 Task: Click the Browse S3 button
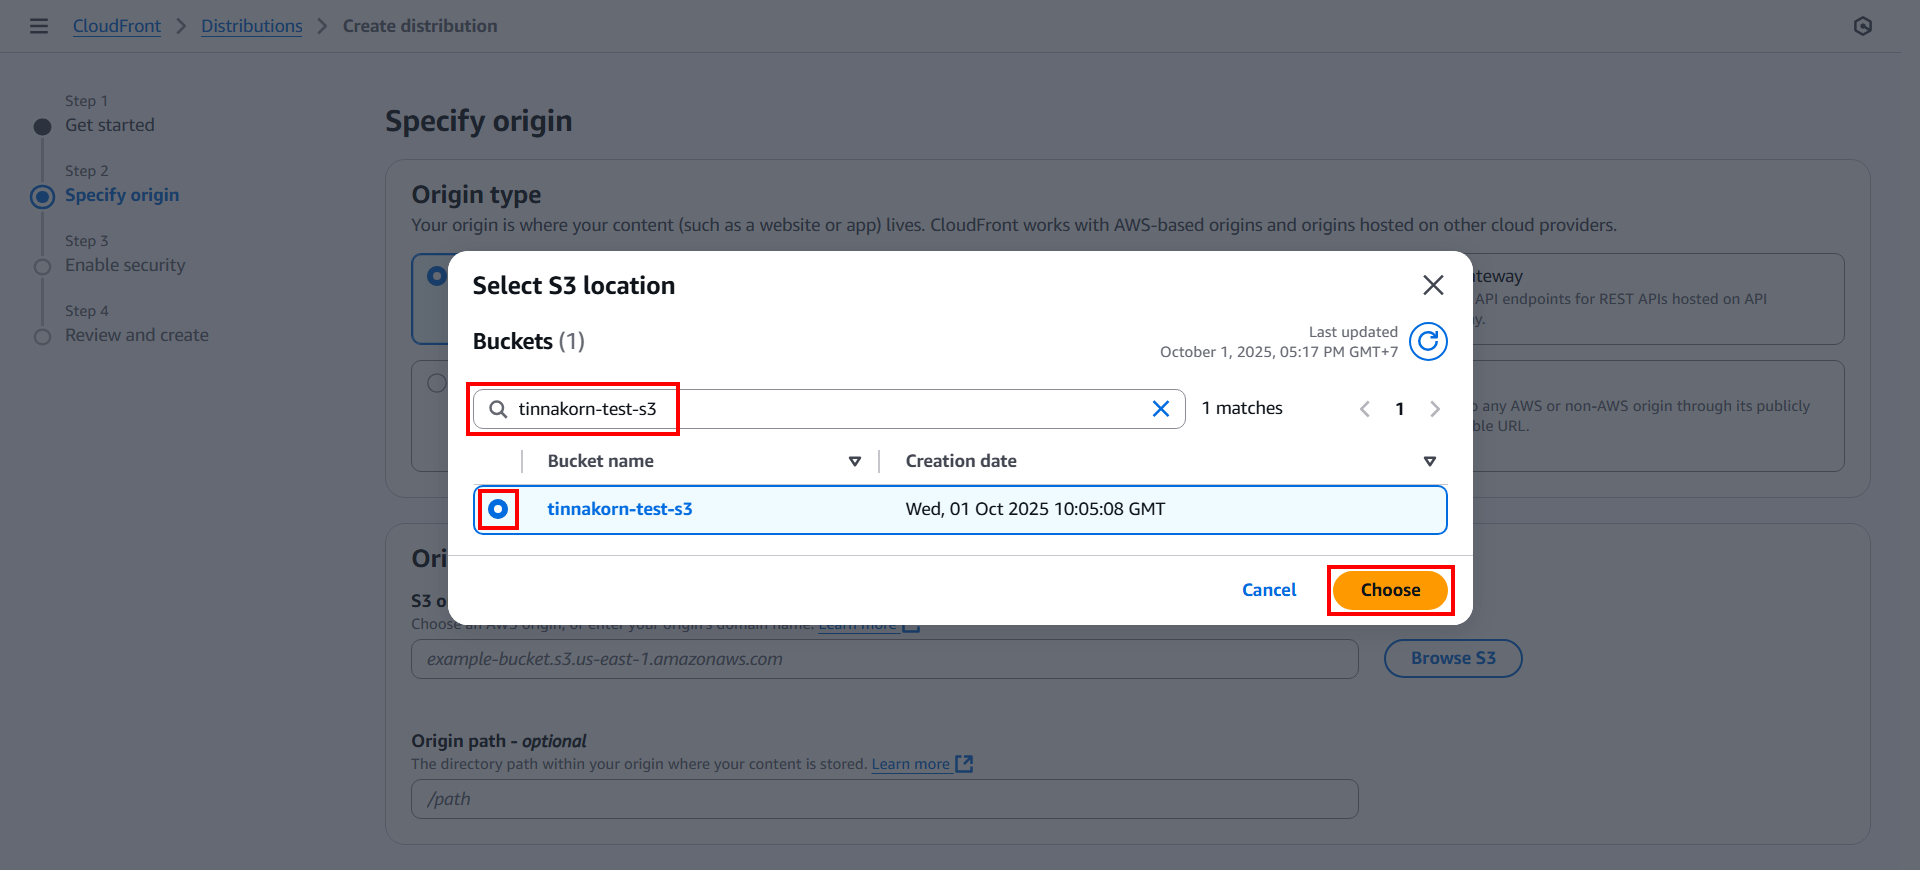(x=1452, y=658)
